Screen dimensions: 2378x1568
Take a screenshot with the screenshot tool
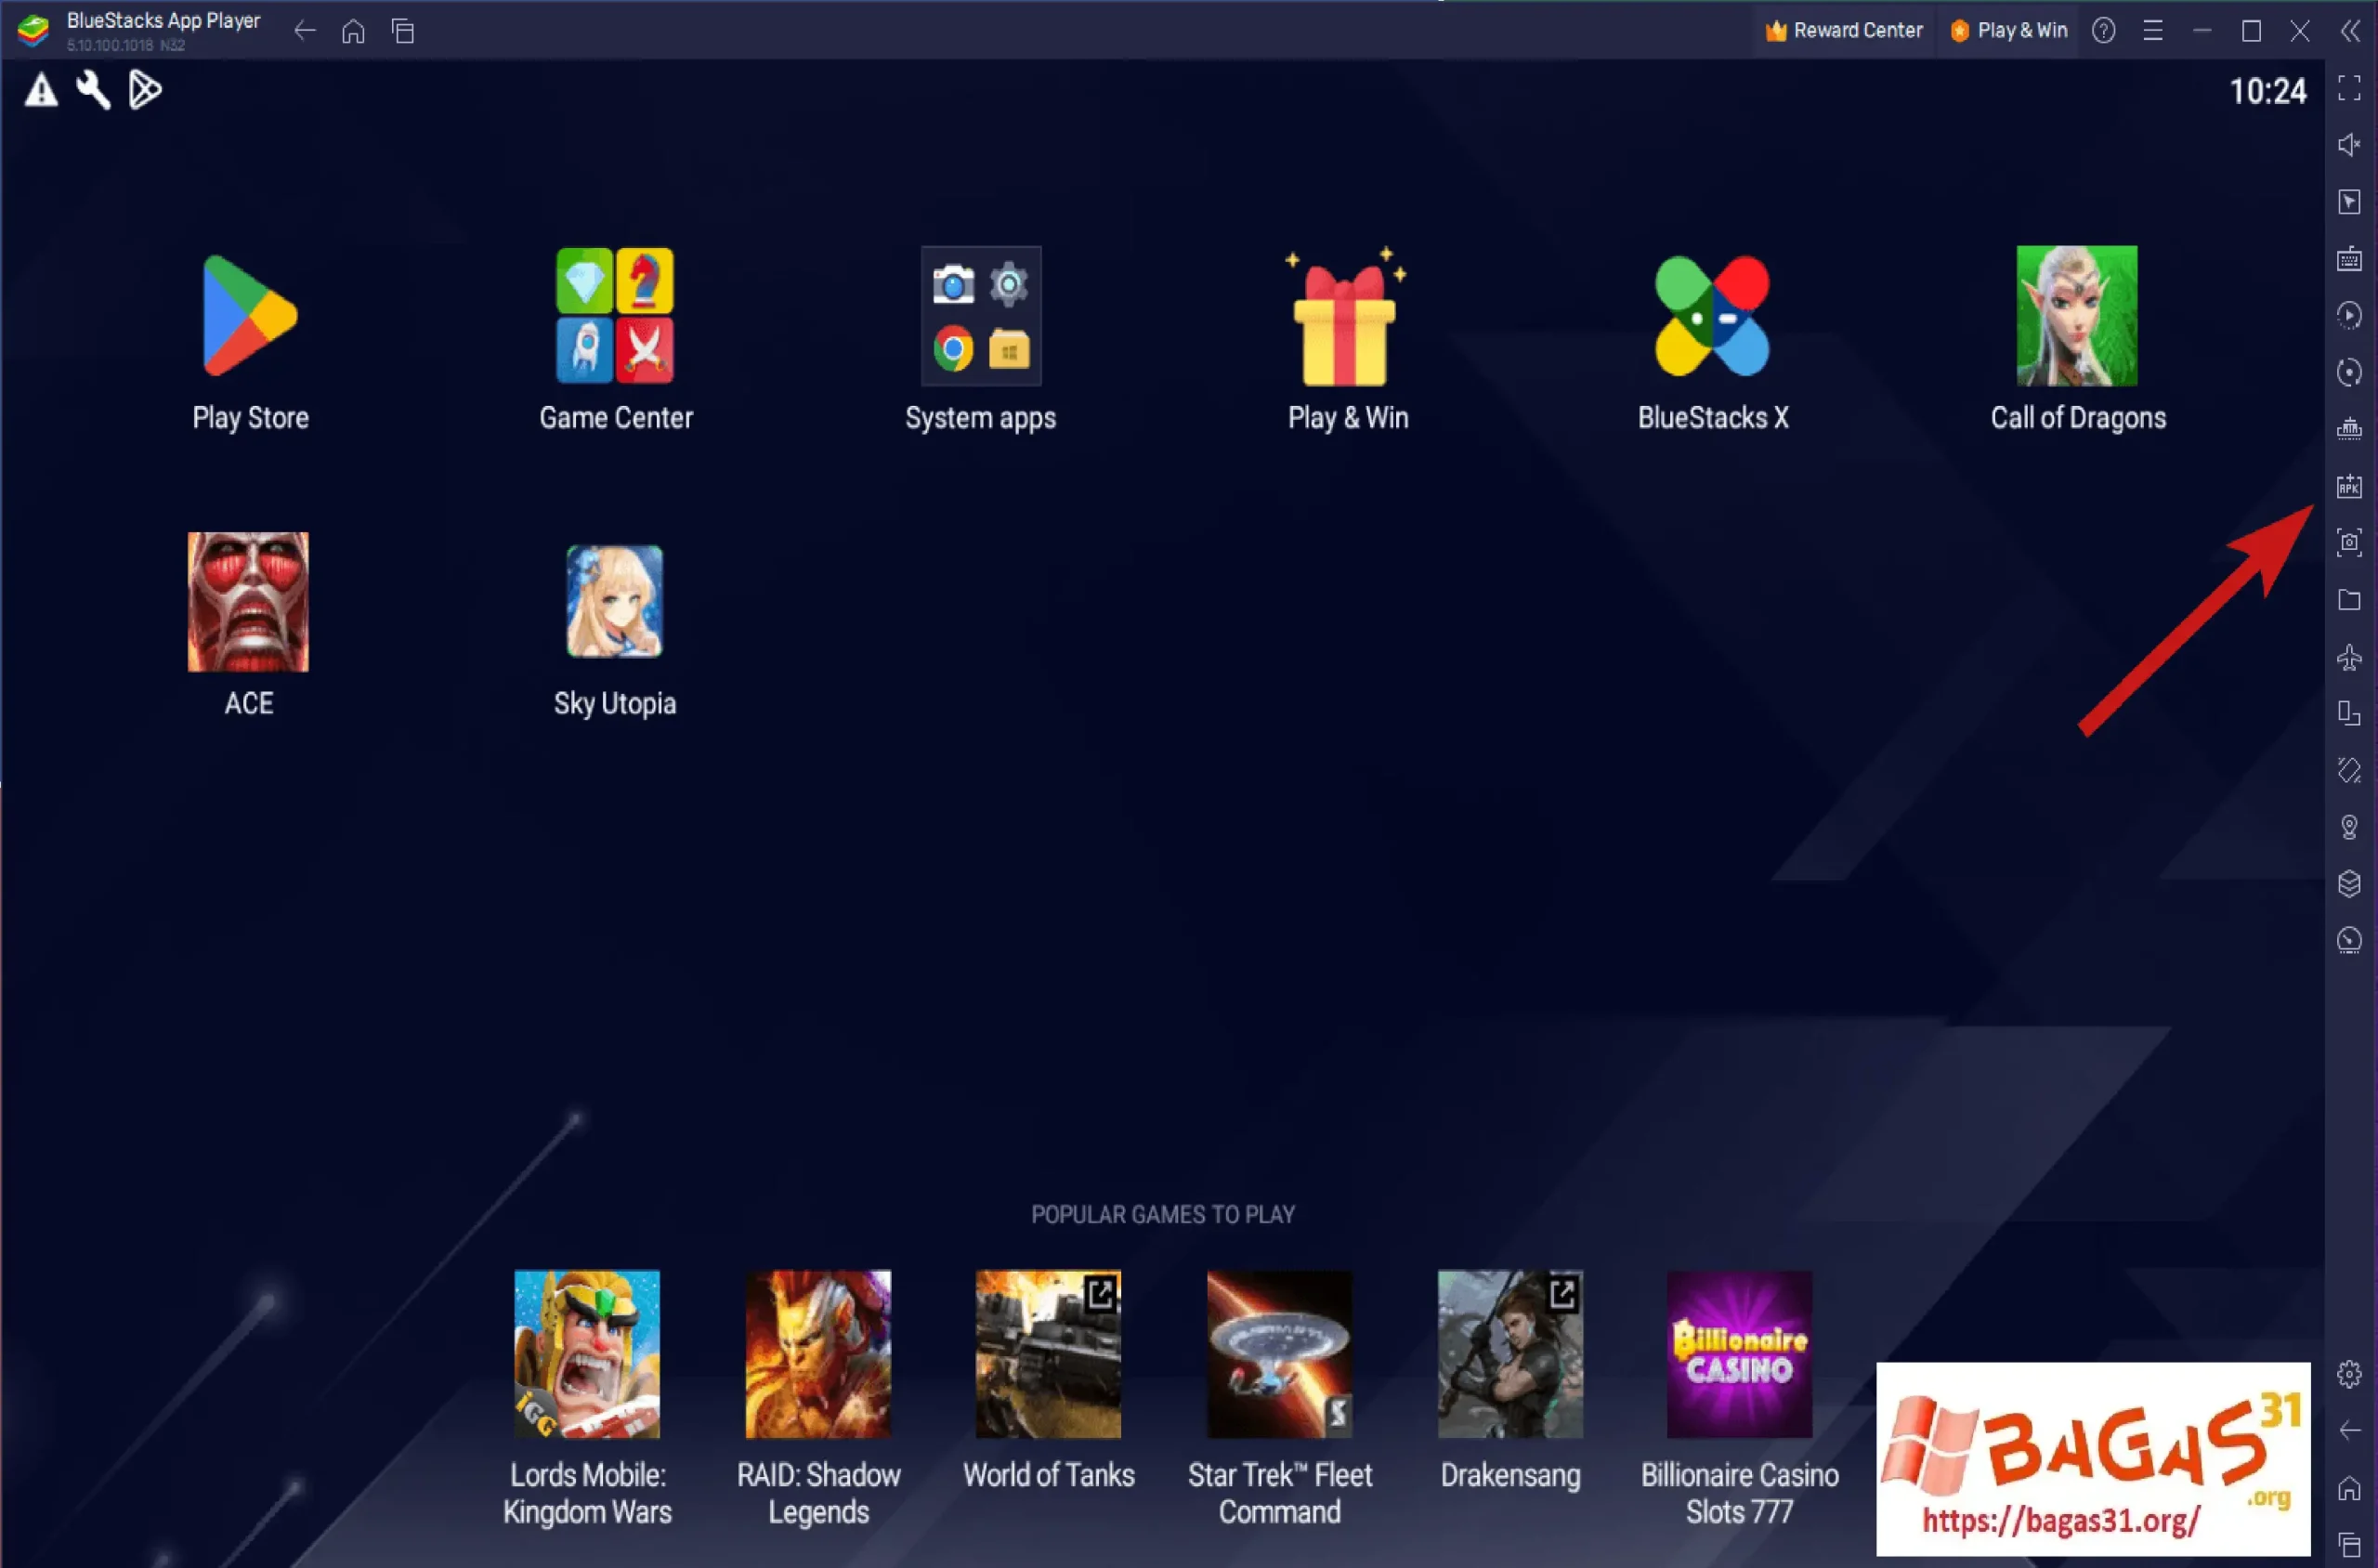pos(2350,542)
